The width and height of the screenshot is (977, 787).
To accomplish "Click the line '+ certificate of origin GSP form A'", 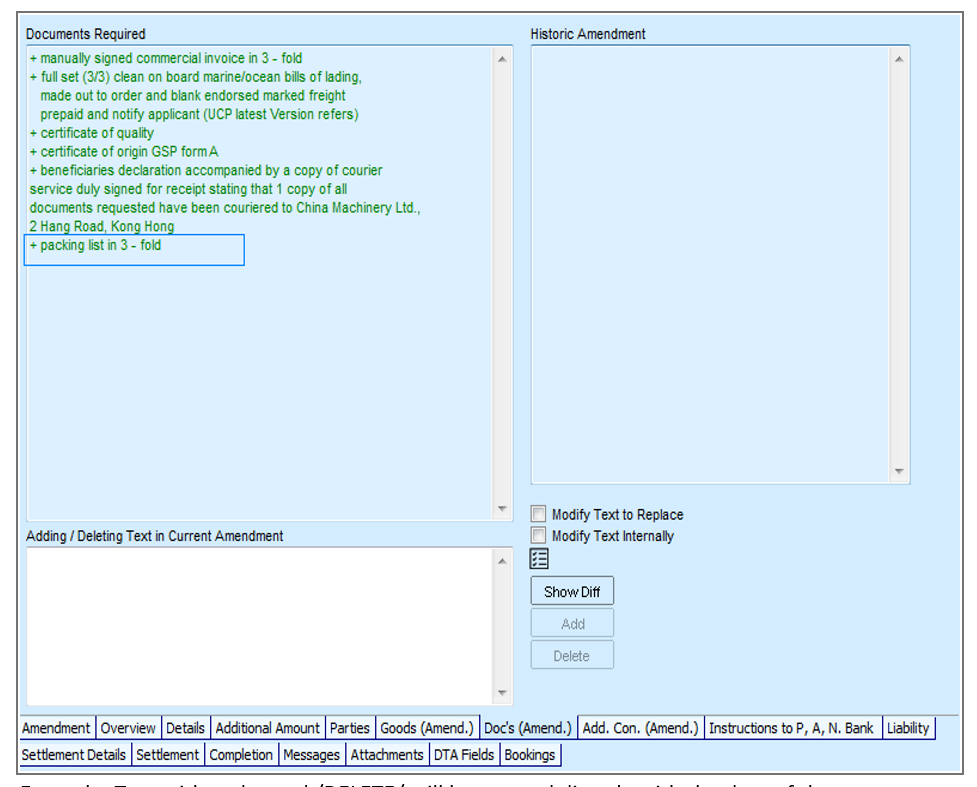I will click(124, 151).
